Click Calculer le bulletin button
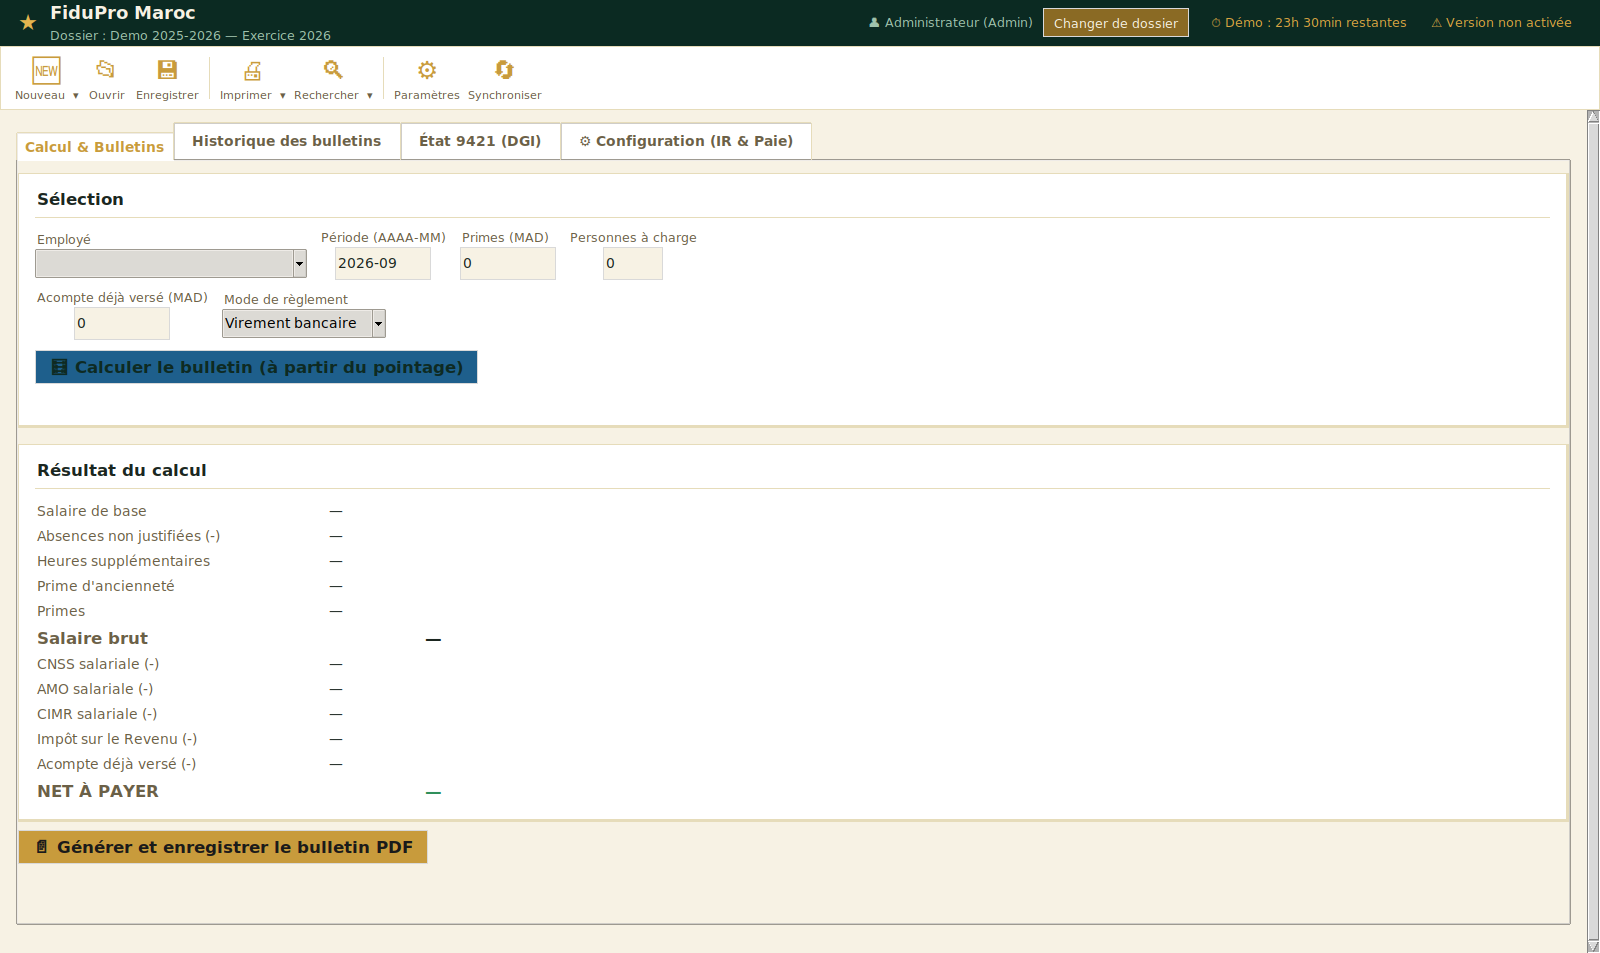The width and height of the screenshot is (1600, 953). point(256,367)
